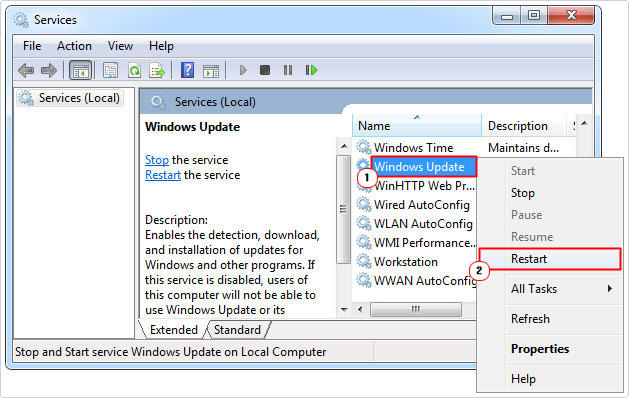Click the Stop the service link
The image size is (629, 398).
point(157,160)
